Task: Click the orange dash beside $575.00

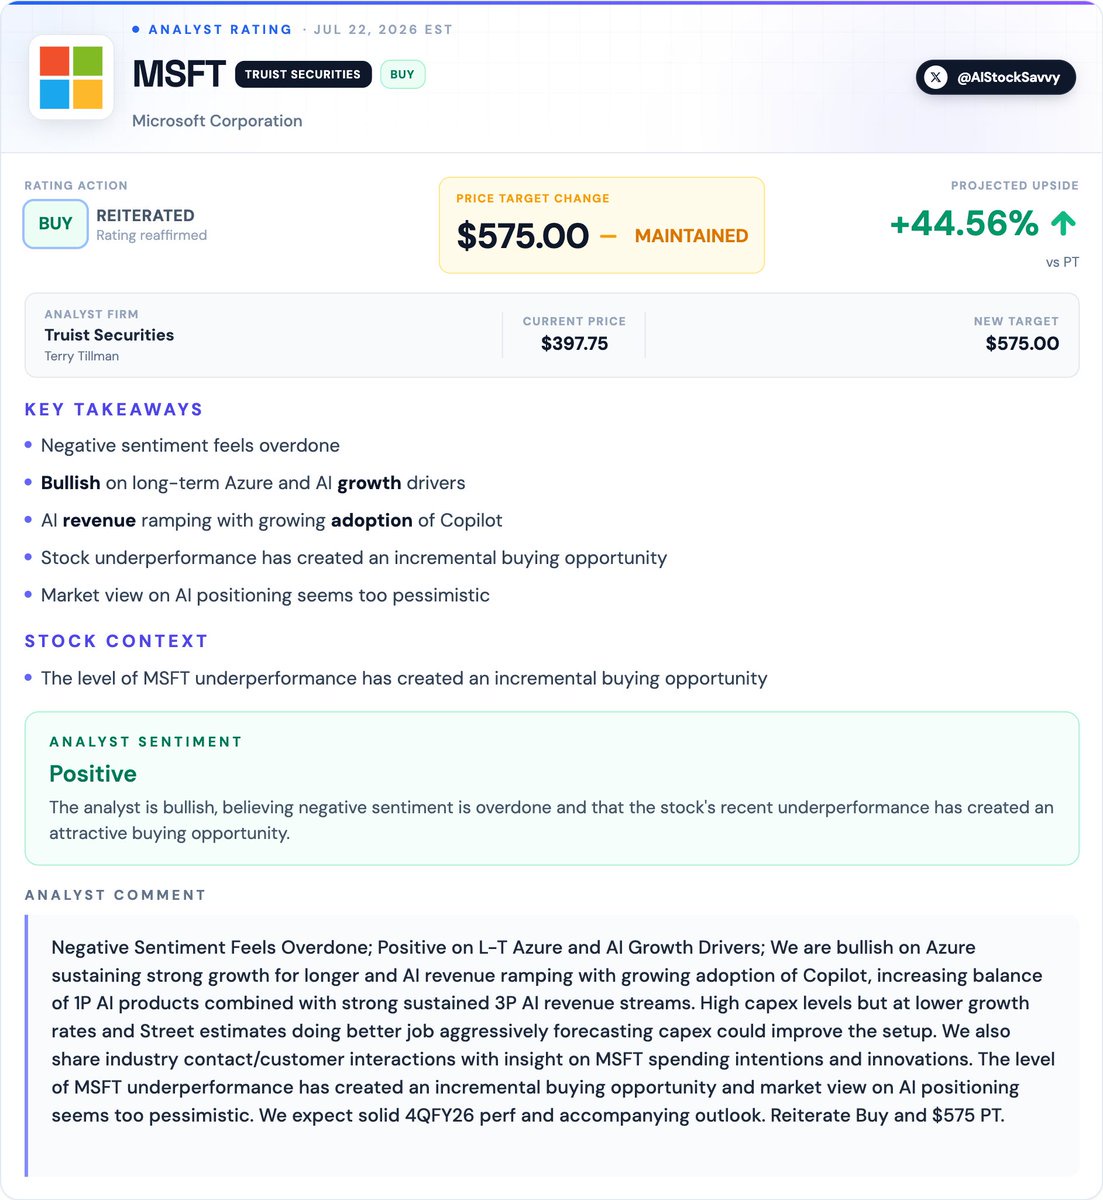Action: pyautogui.click(x=608, y=237)
